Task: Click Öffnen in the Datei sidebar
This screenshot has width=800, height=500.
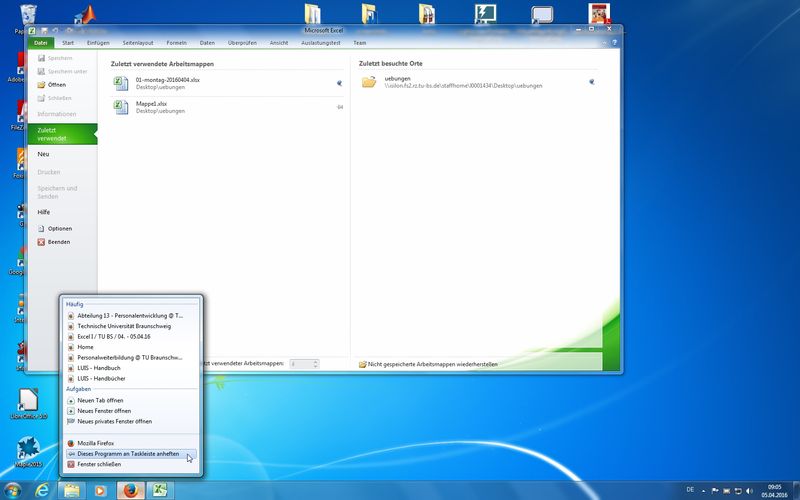Action: pos(57,85)
